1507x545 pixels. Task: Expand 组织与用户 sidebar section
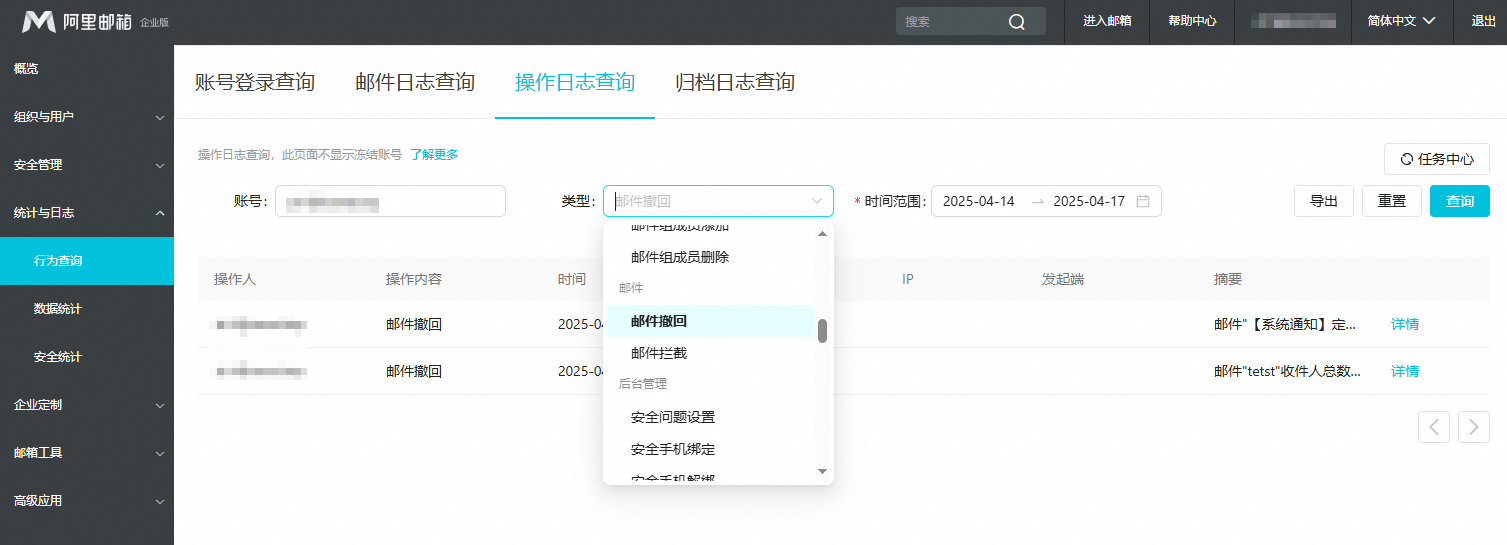point(86,117)
